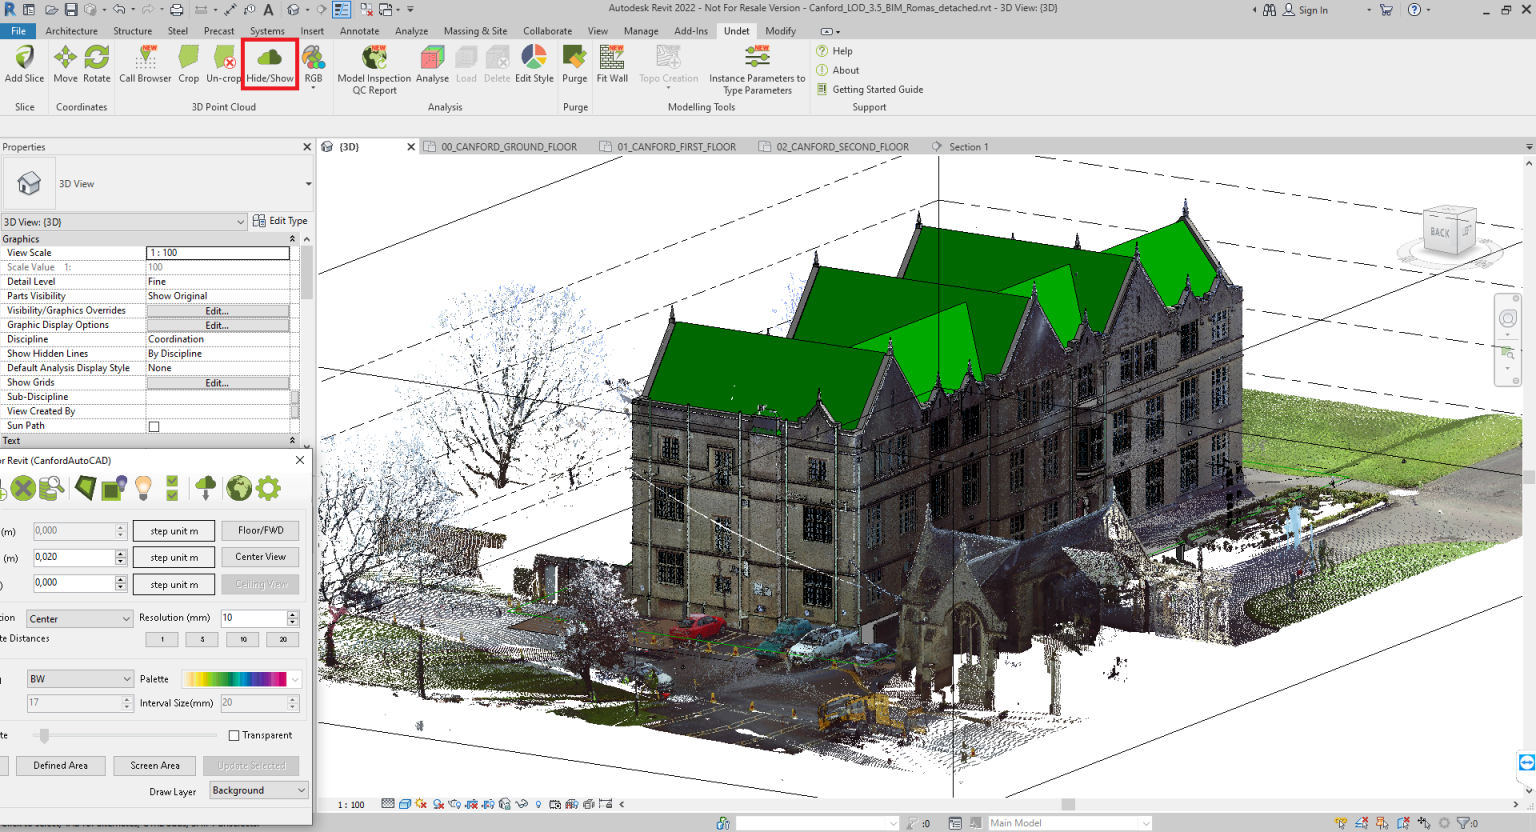Click the sun path off icon in view control bar
Screen dimensions: 1536x832
pos(421,804)
